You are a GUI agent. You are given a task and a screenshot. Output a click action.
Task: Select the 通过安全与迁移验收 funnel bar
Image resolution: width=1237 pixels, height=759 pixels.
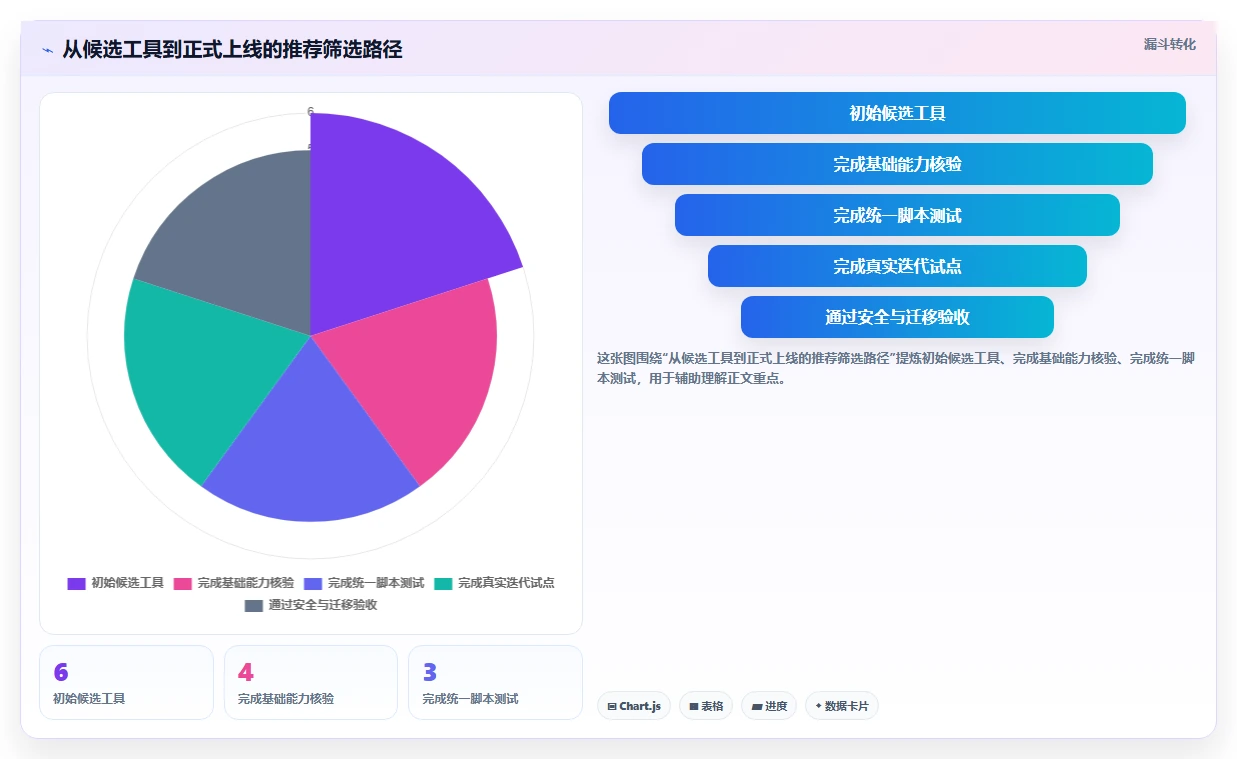click(897, 317)
